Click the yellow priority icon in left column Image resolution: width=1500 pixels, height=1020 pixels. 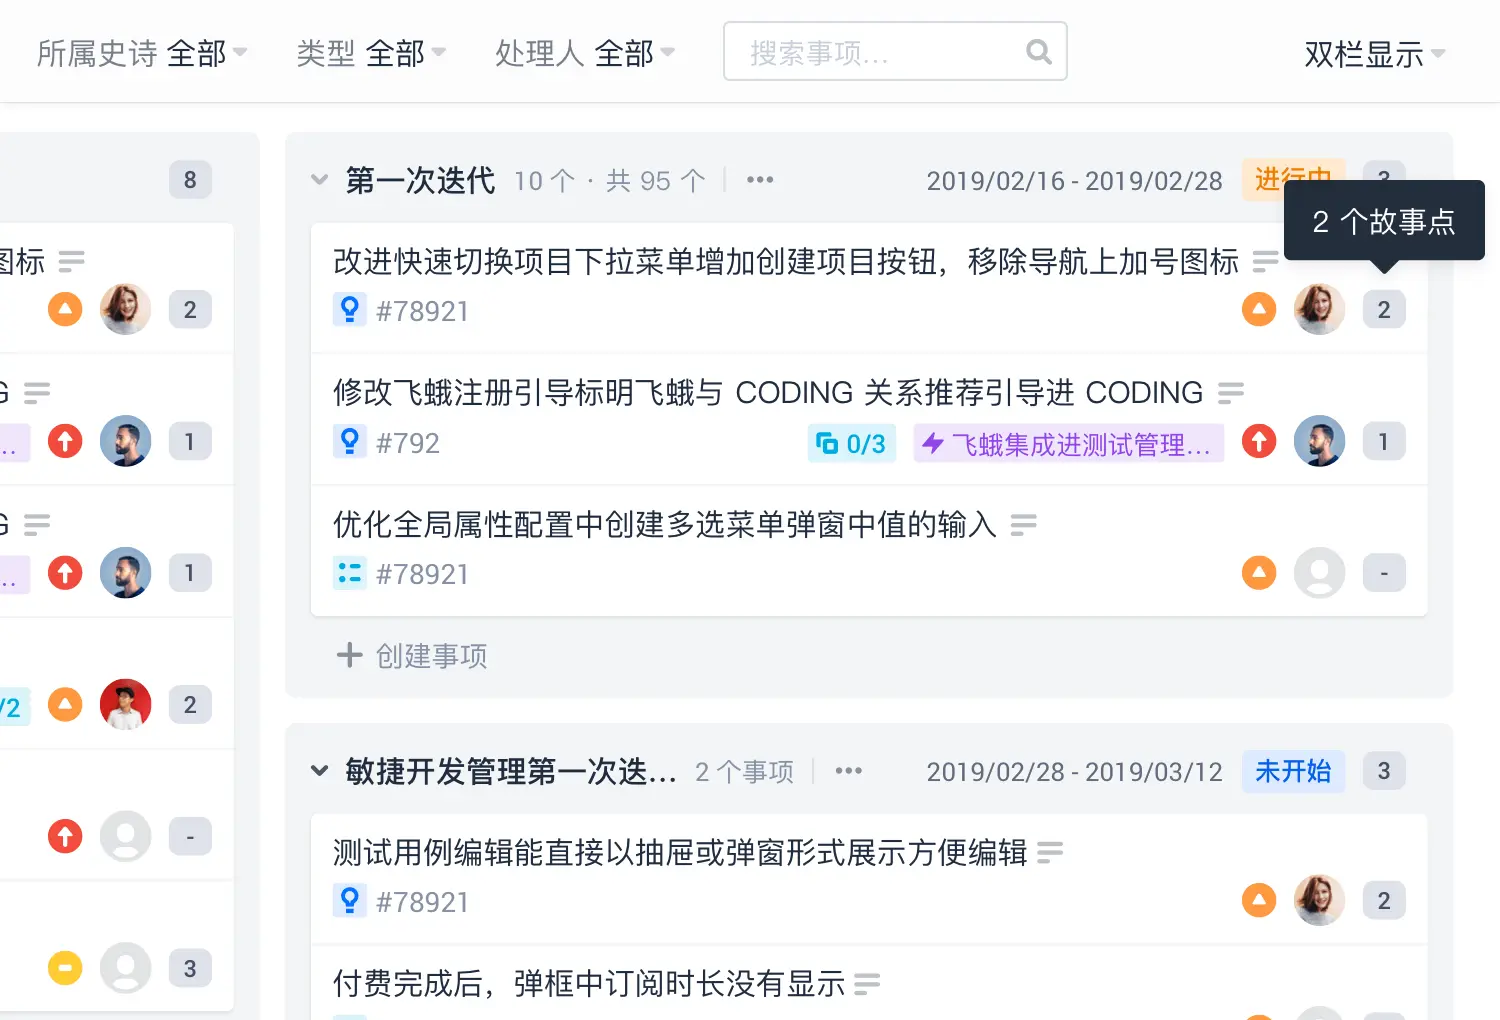[x=65, y=968]
